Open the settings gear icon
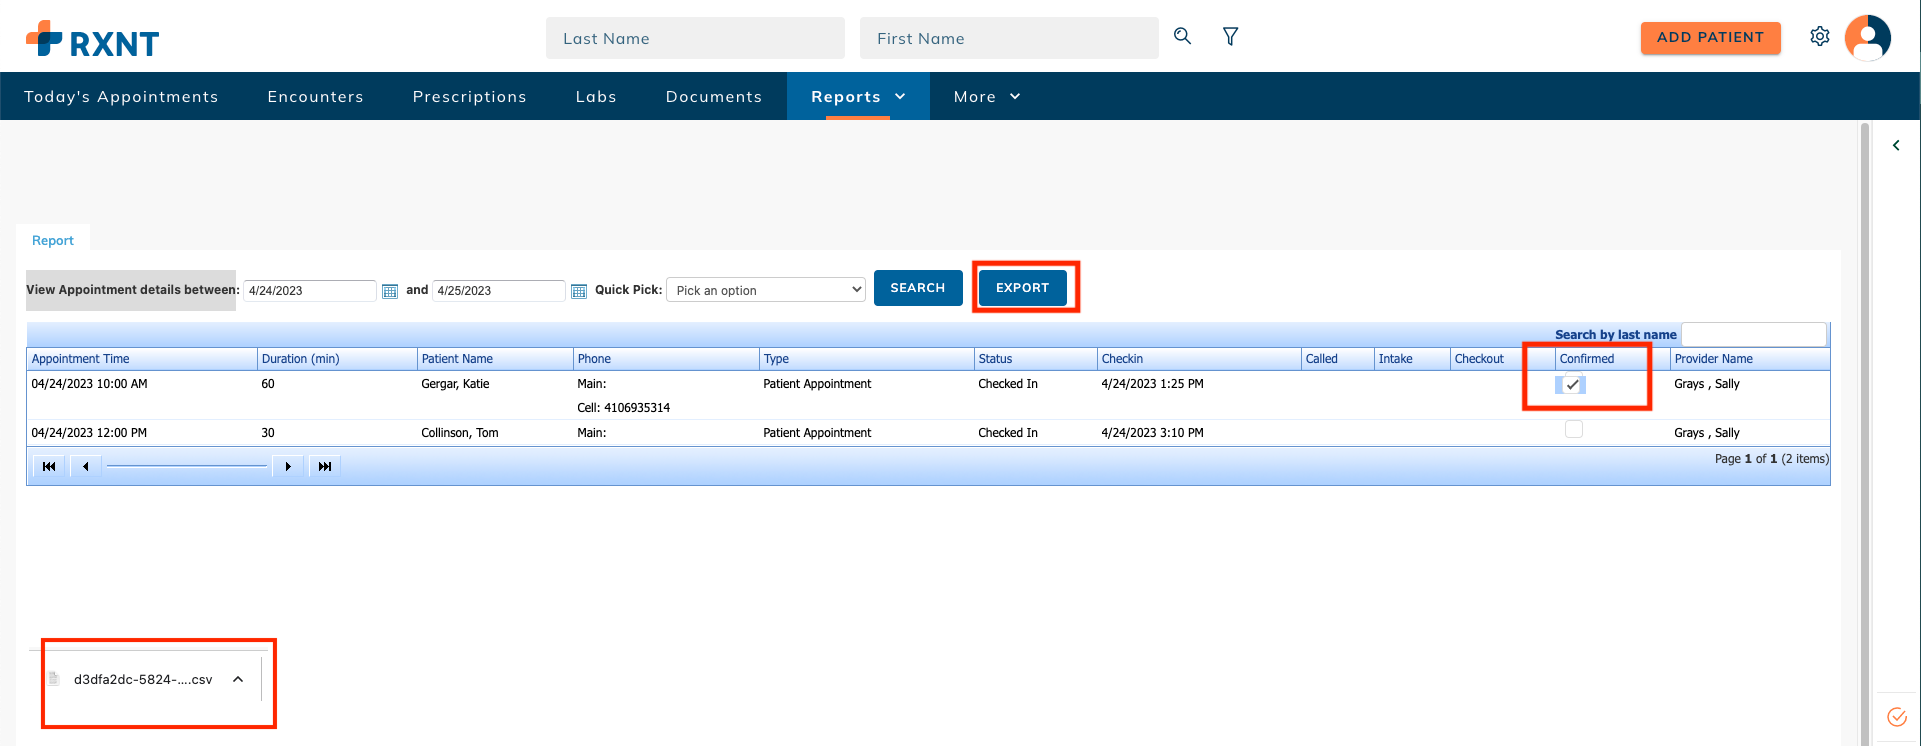The width and height of the screenshot is (1921, 746). [1820, 36]
